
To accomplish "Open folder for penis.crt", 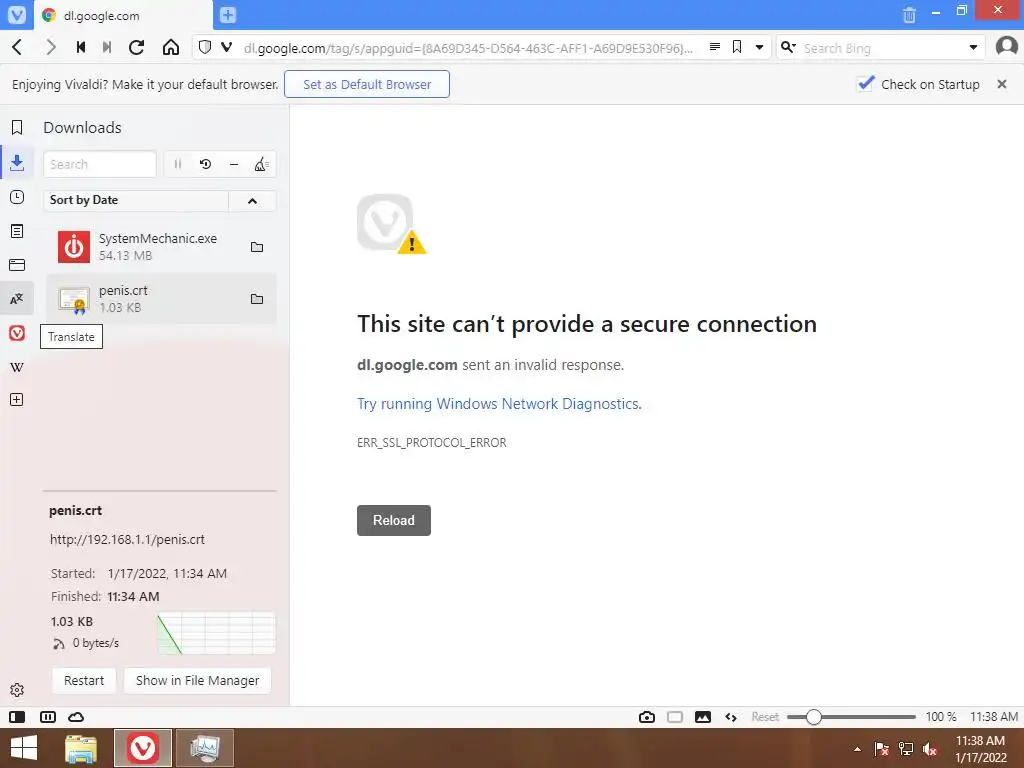I will (257, 299).
